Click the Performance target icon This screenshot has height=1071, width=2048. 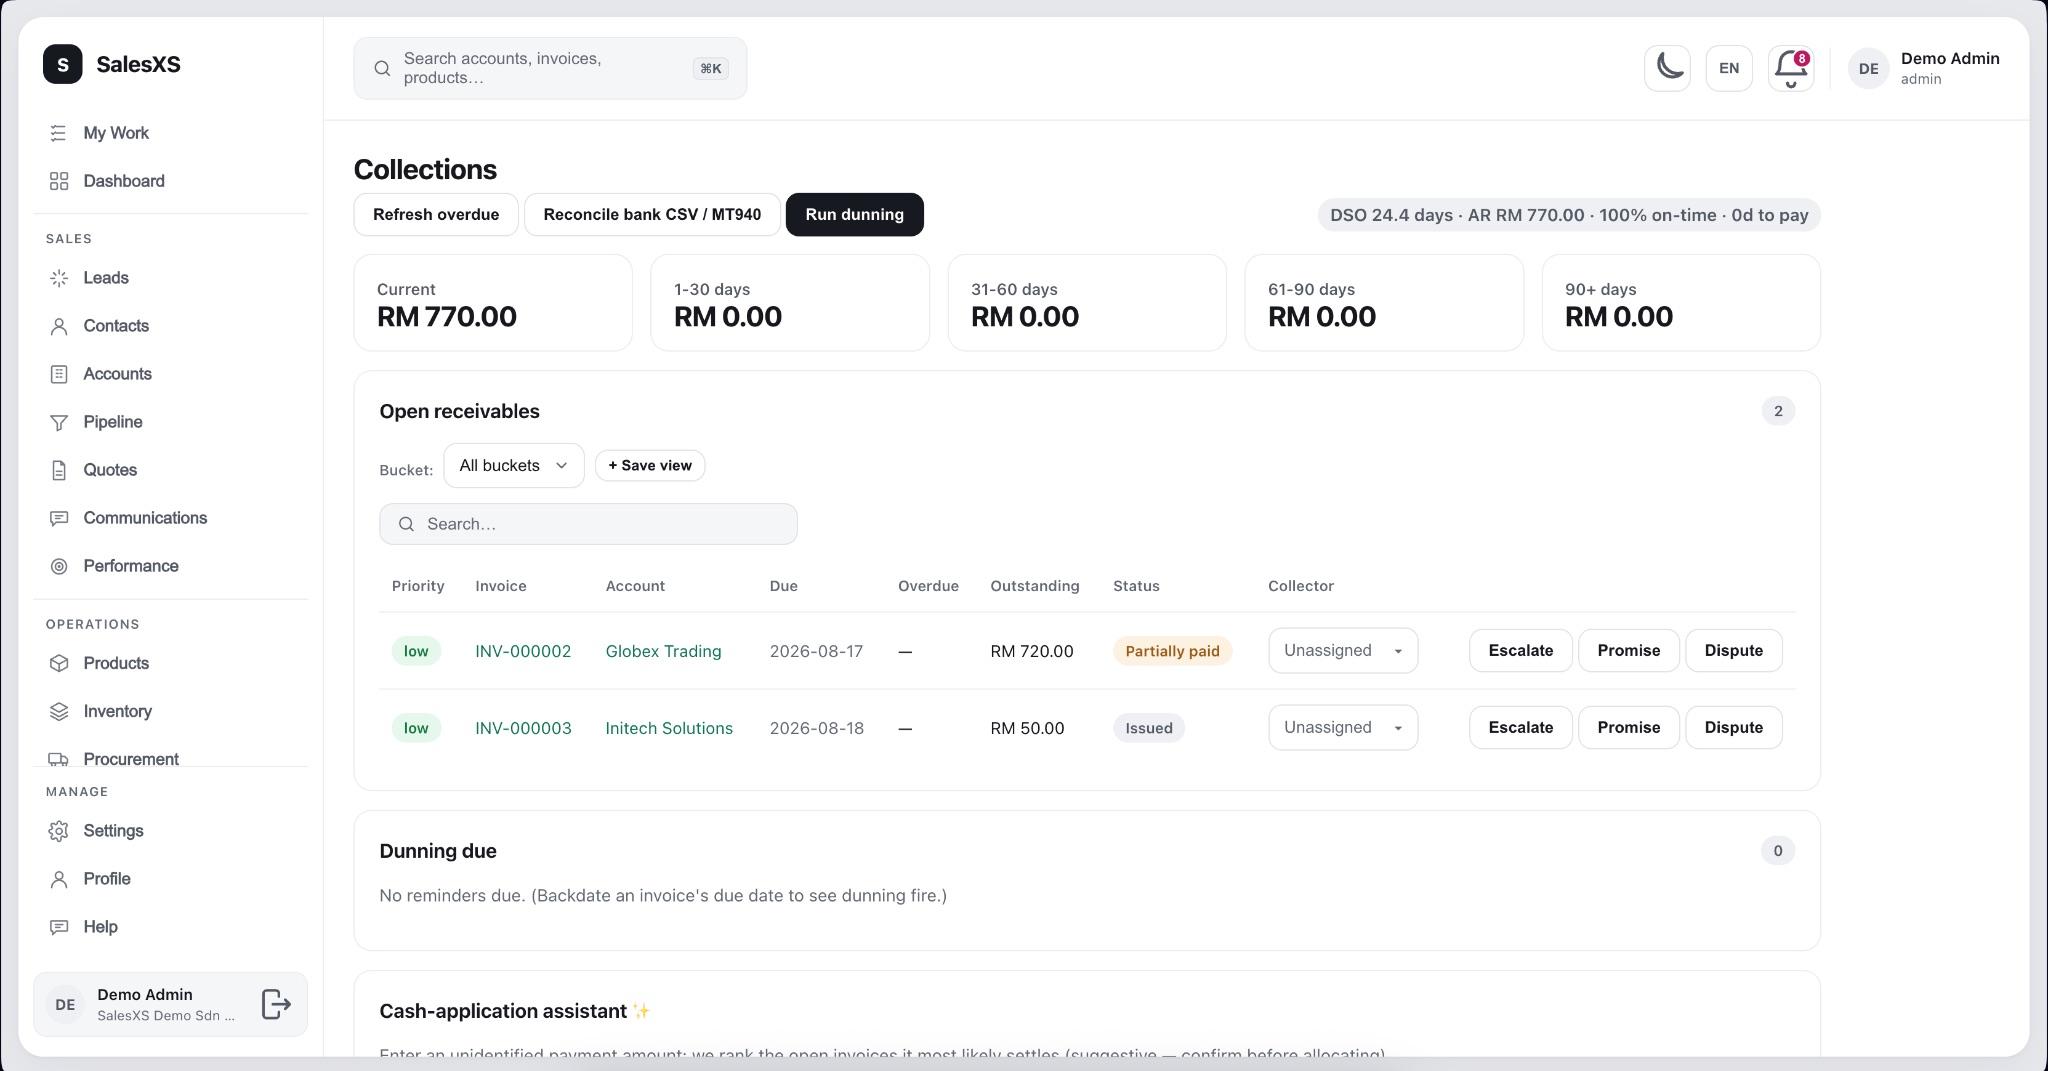click(59, 566)
